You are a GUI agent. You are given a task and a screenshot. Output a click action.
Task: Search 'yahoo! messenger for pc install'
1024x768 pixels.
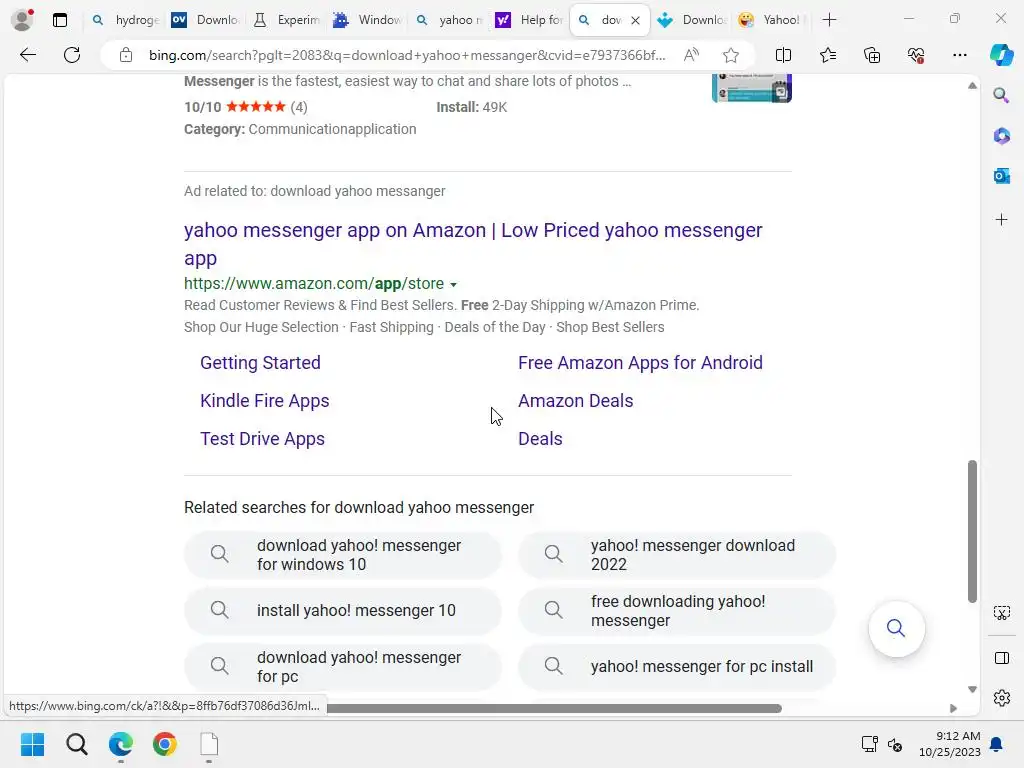677,667
